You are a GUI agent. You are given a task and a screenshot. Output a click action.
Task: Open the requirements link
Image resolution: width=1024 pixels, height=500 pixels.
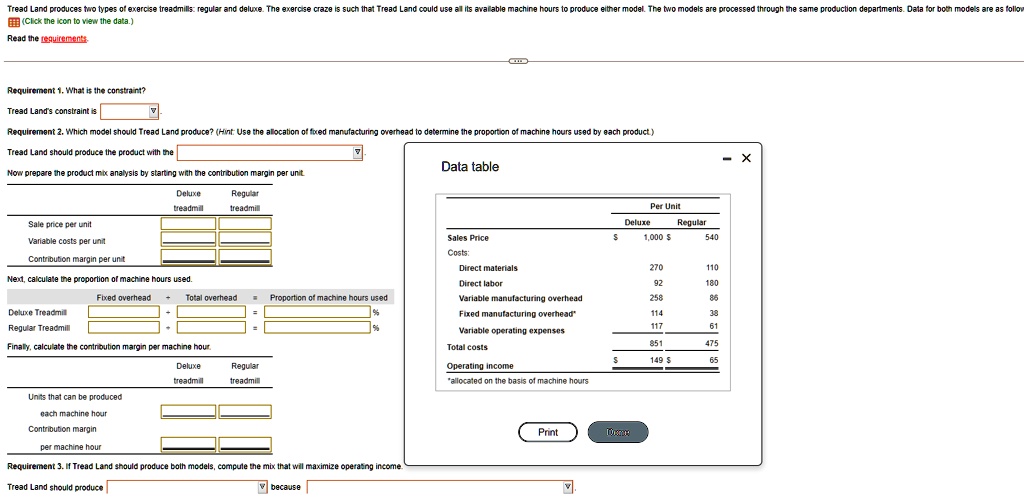[62, 38]
